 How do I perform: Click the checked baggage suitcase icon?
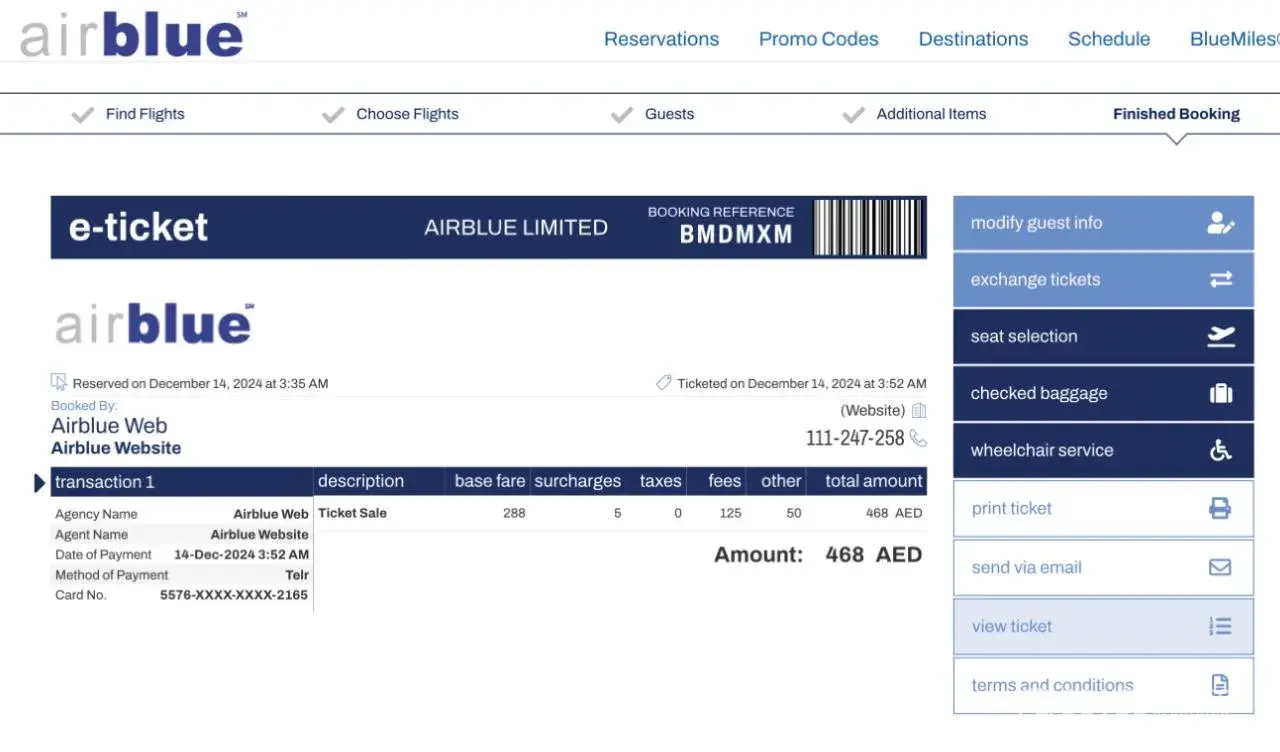click(1220, 394)
